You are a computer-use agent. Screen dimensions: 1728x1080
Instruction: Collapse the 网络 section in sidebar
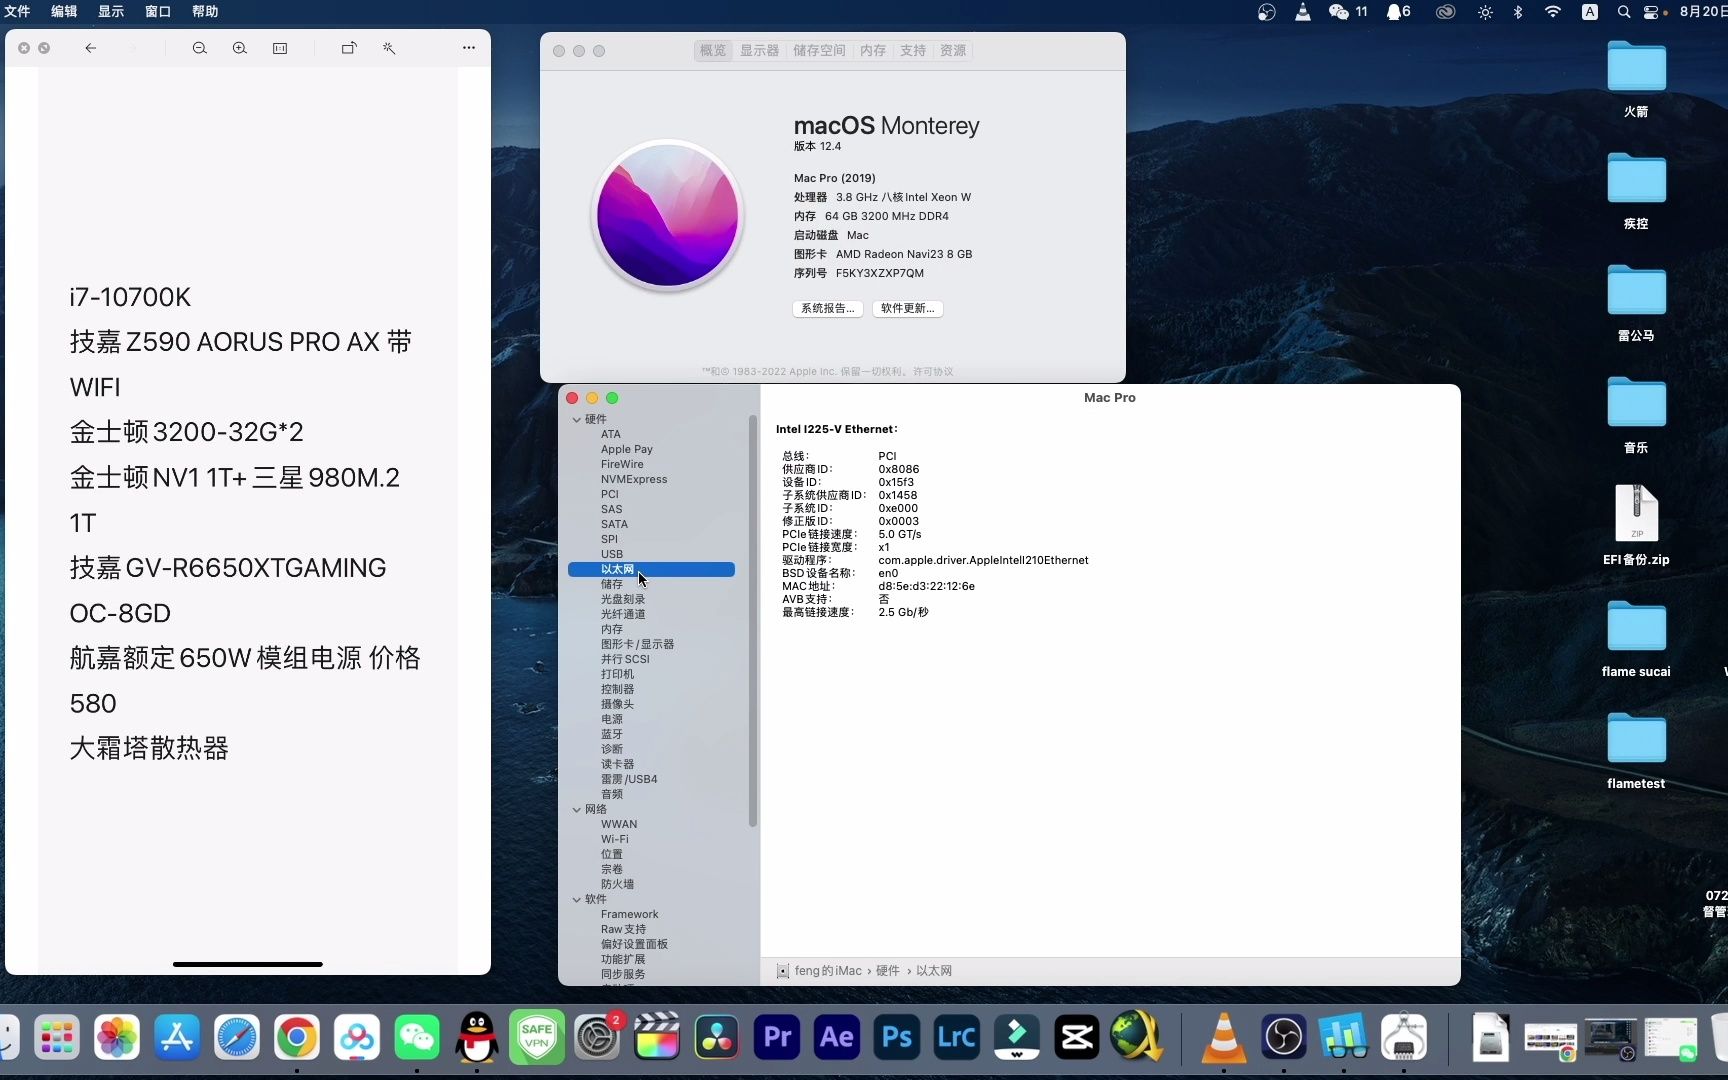click(x=577, y=809)
